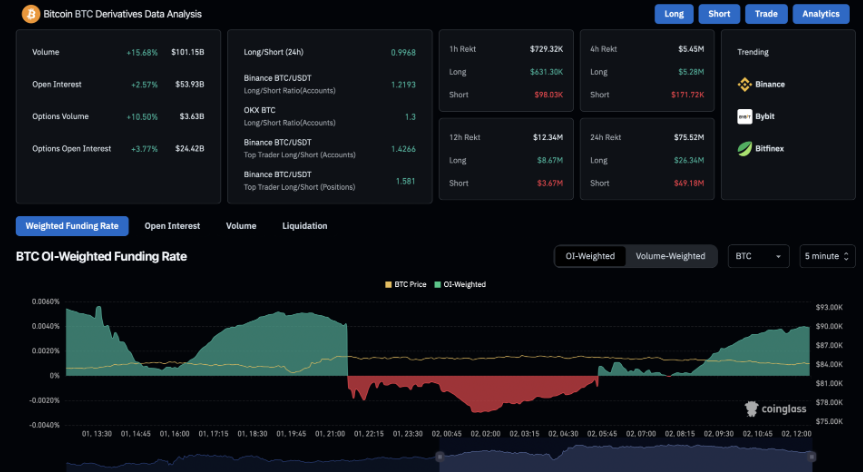Click the Options Open Interest value $24.42B
This screenshot has width=863, height=472.
pyautogui.click(x=190, y=149)
